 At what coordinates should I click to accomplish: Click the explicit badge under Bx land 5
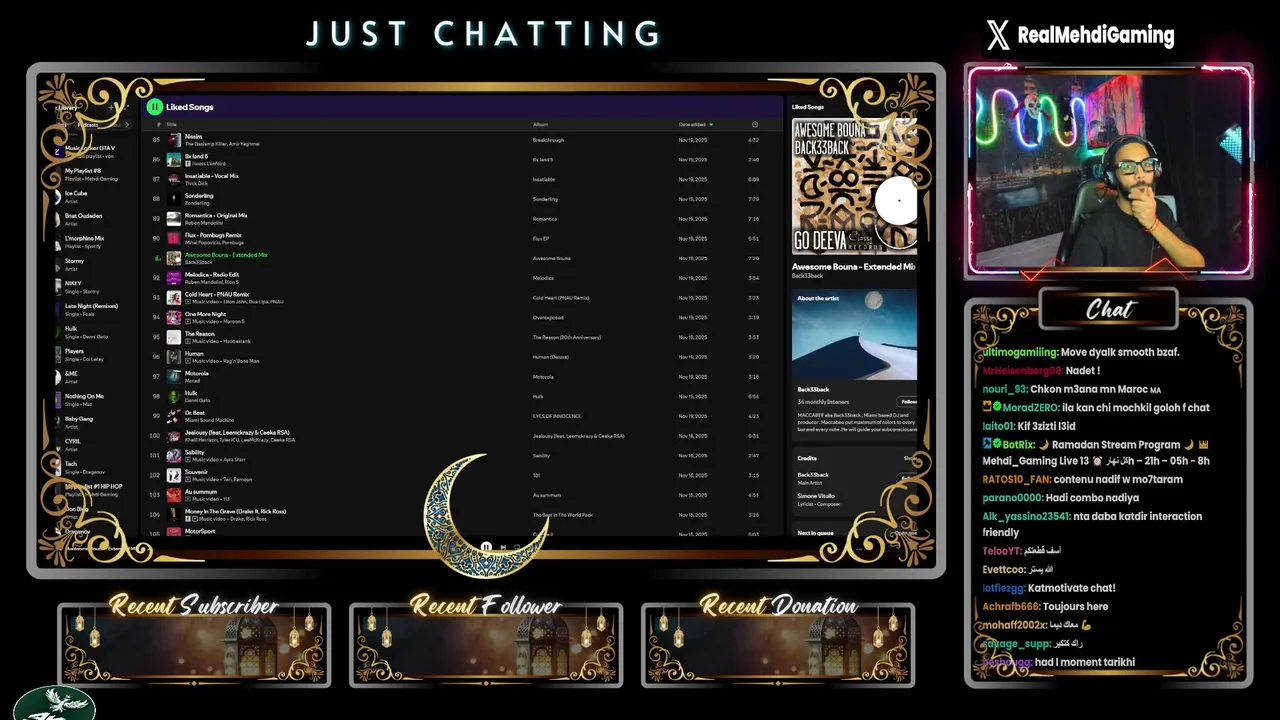tap(188, 163)
